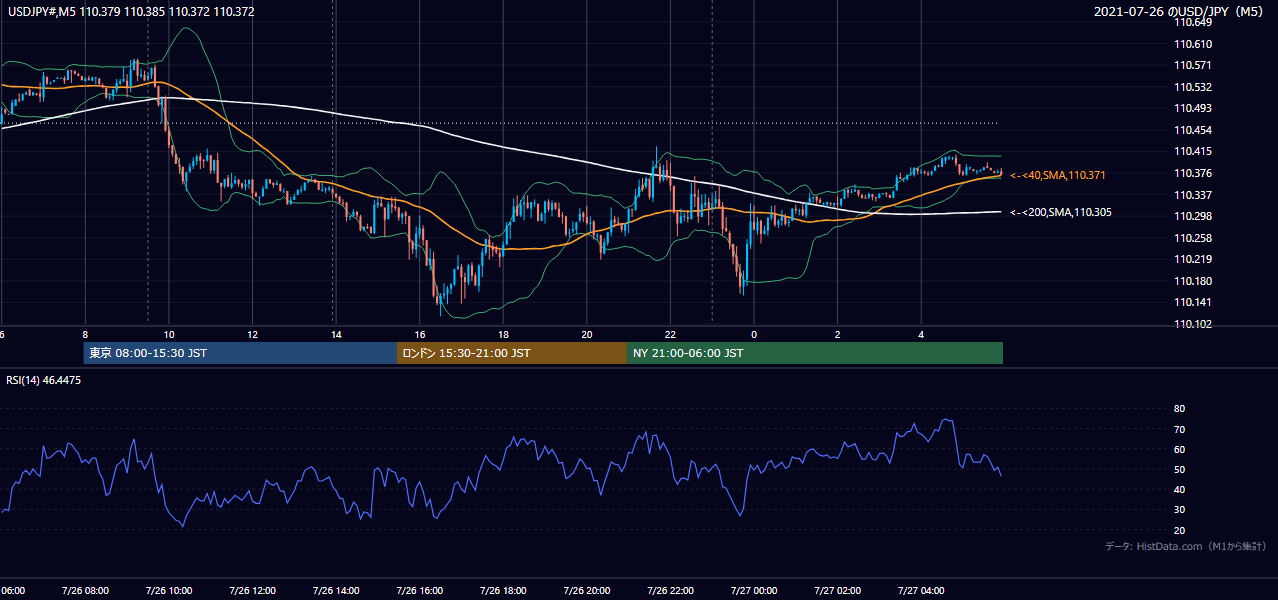The image size is (1278, 600).
Task: Click price level 110.102 on axis
Action: [x=1193, y=324]
